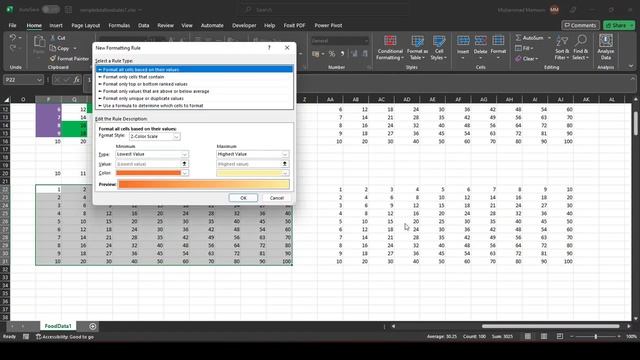Click the Cut command
Image resolution: width=640 pixels, height=360 pixels.
58,38
